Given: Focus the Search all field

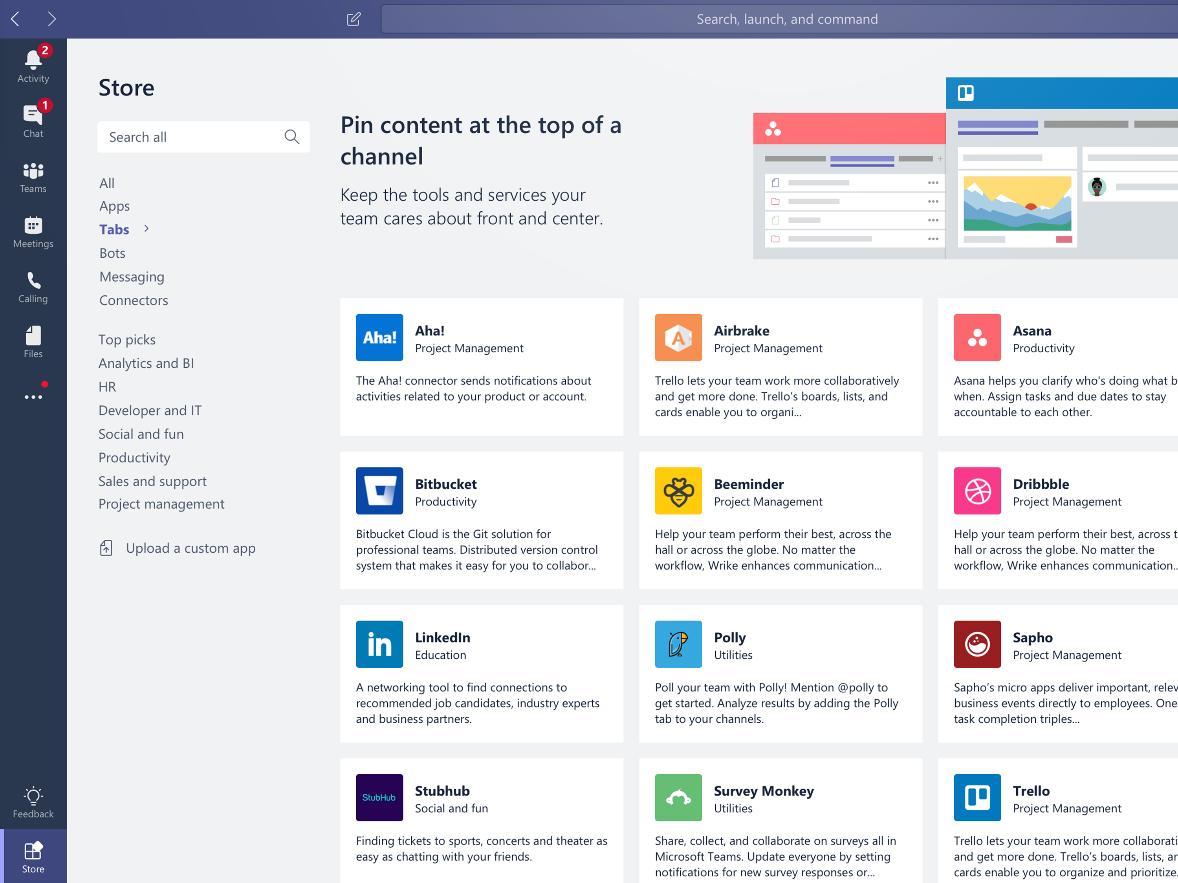Looking at the screenshot, I should [204, 137].
